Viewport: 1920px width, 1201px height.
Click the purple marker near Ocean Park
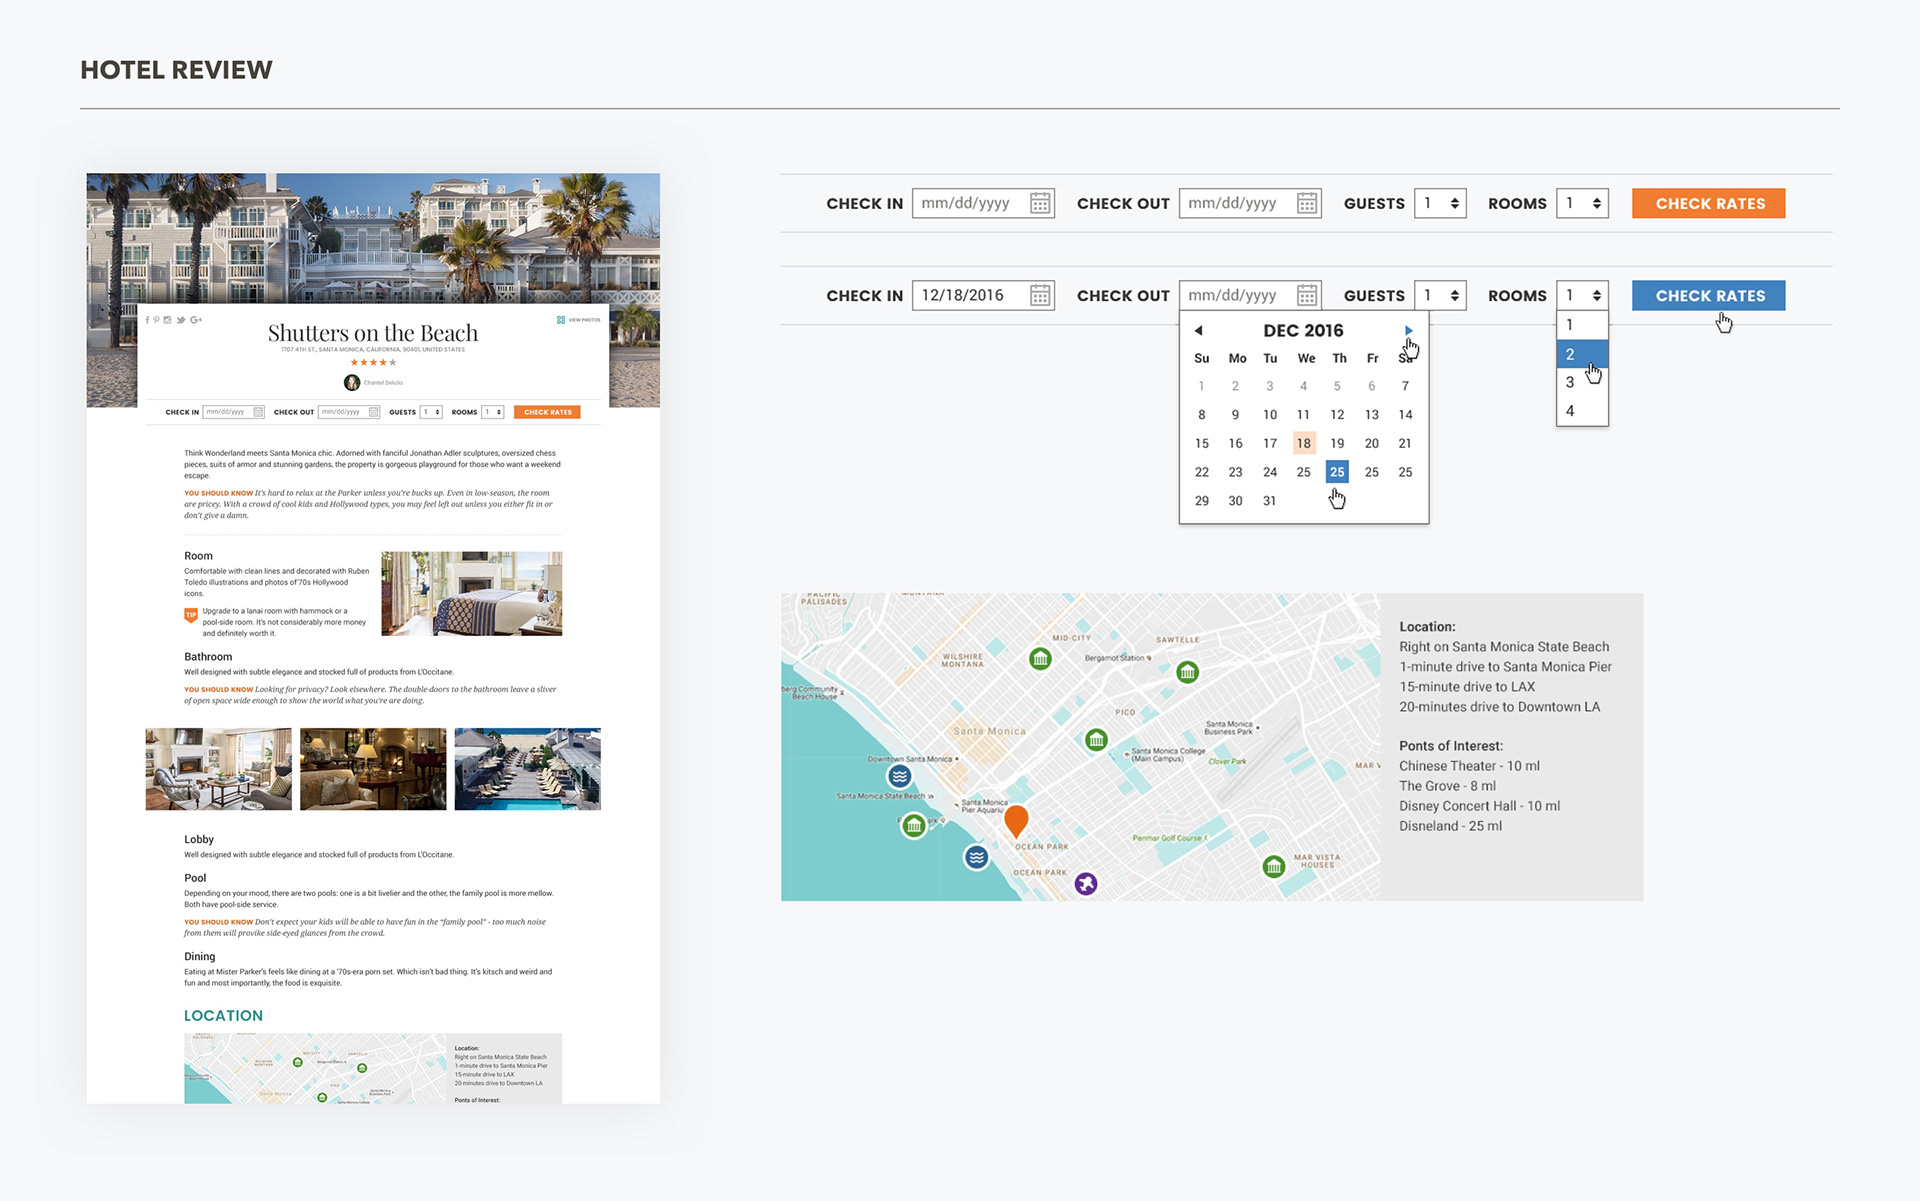1086,884
